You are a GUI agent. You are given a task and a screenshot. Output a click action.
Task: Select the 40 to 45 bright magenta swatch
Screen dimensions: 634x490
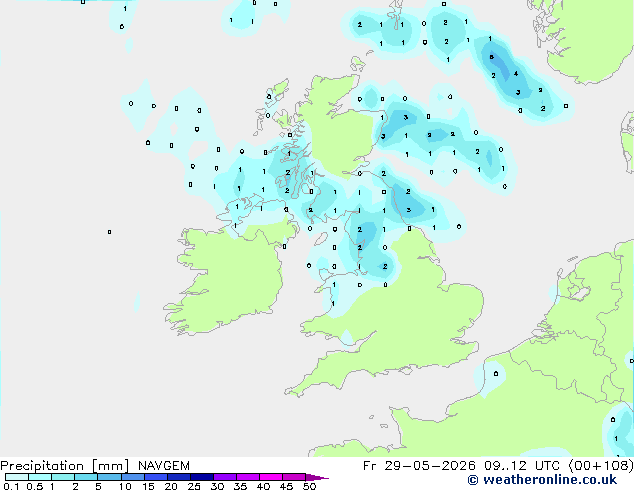click(x=271, y=477)
